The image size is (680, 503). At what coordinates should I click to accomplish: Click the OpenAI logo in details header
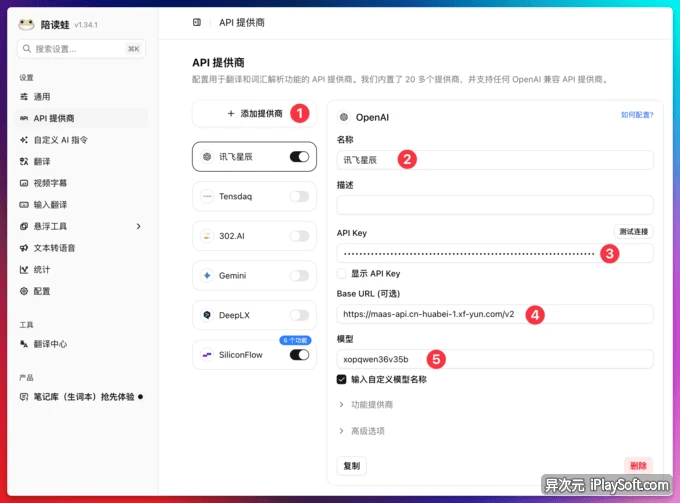coord(344,117)
